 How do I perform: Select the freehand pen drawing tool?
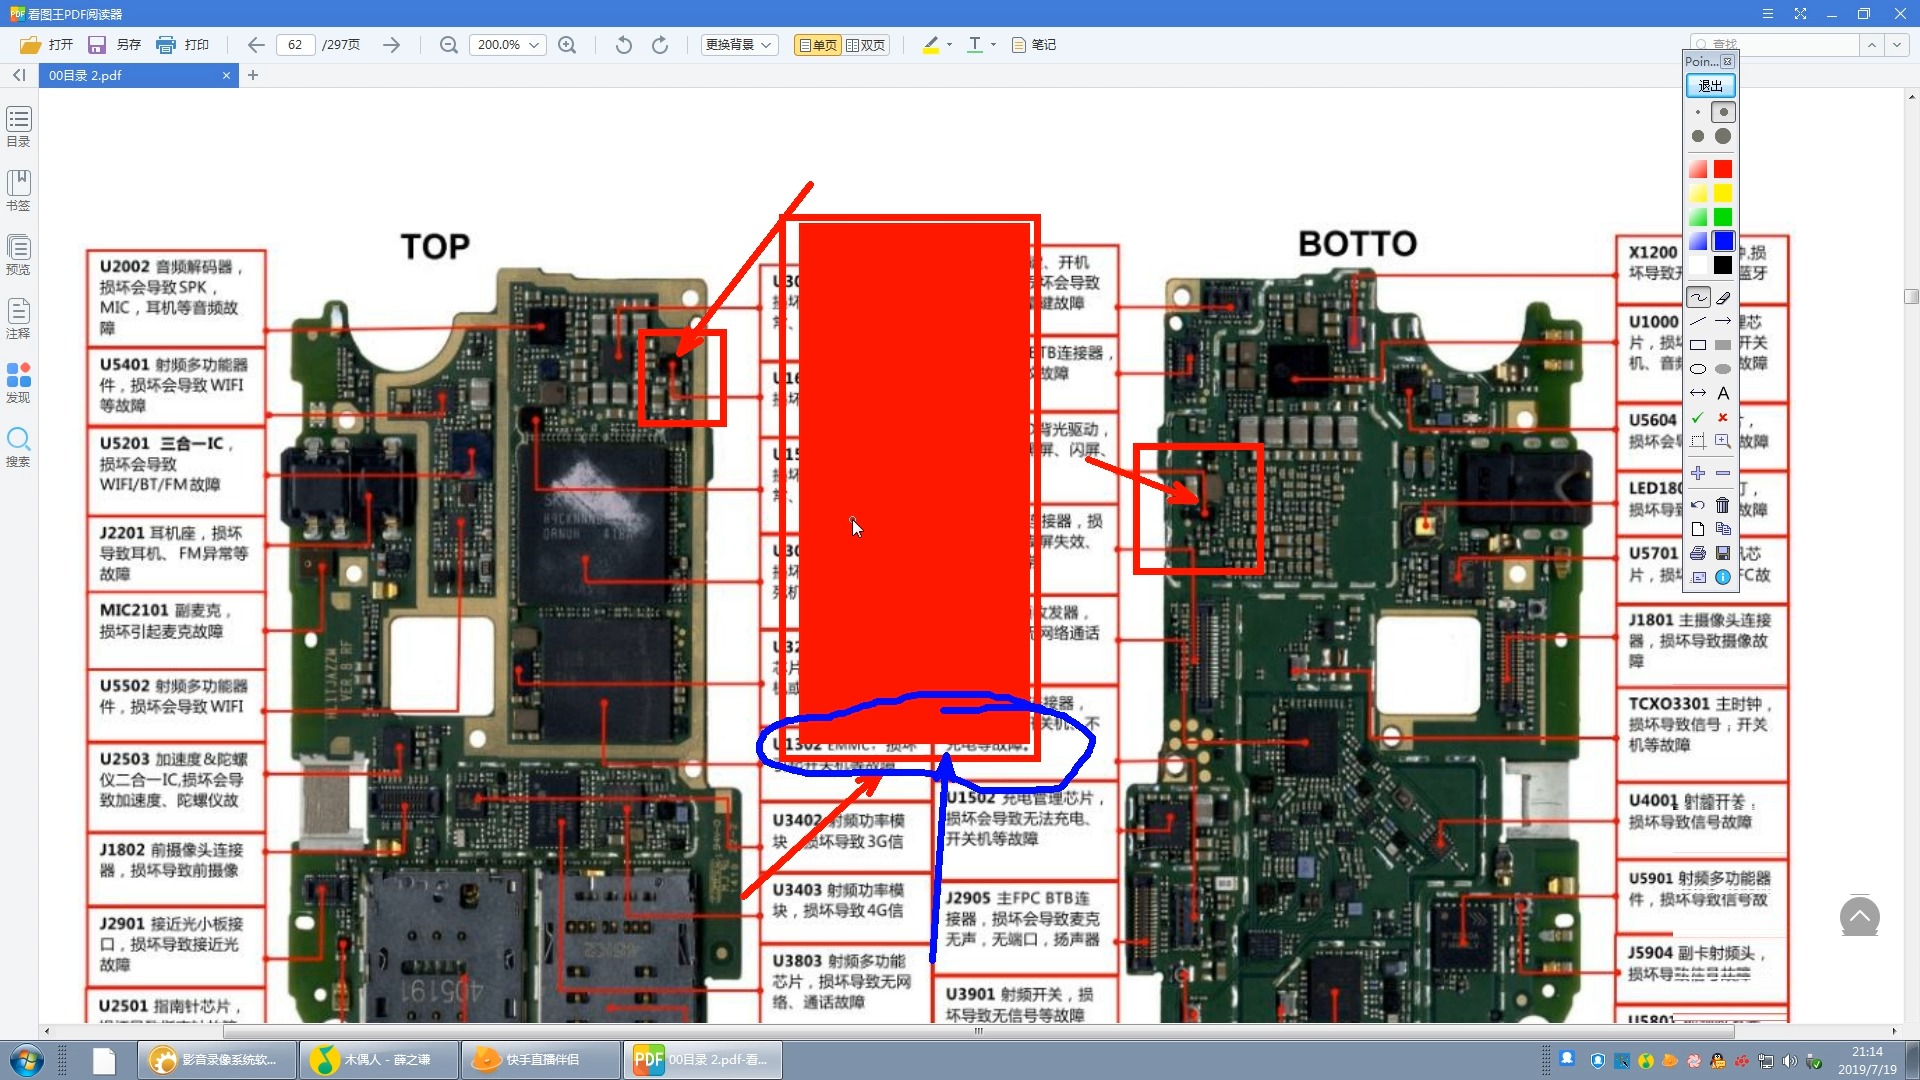pyautogui.click(x=1698, y=297)
